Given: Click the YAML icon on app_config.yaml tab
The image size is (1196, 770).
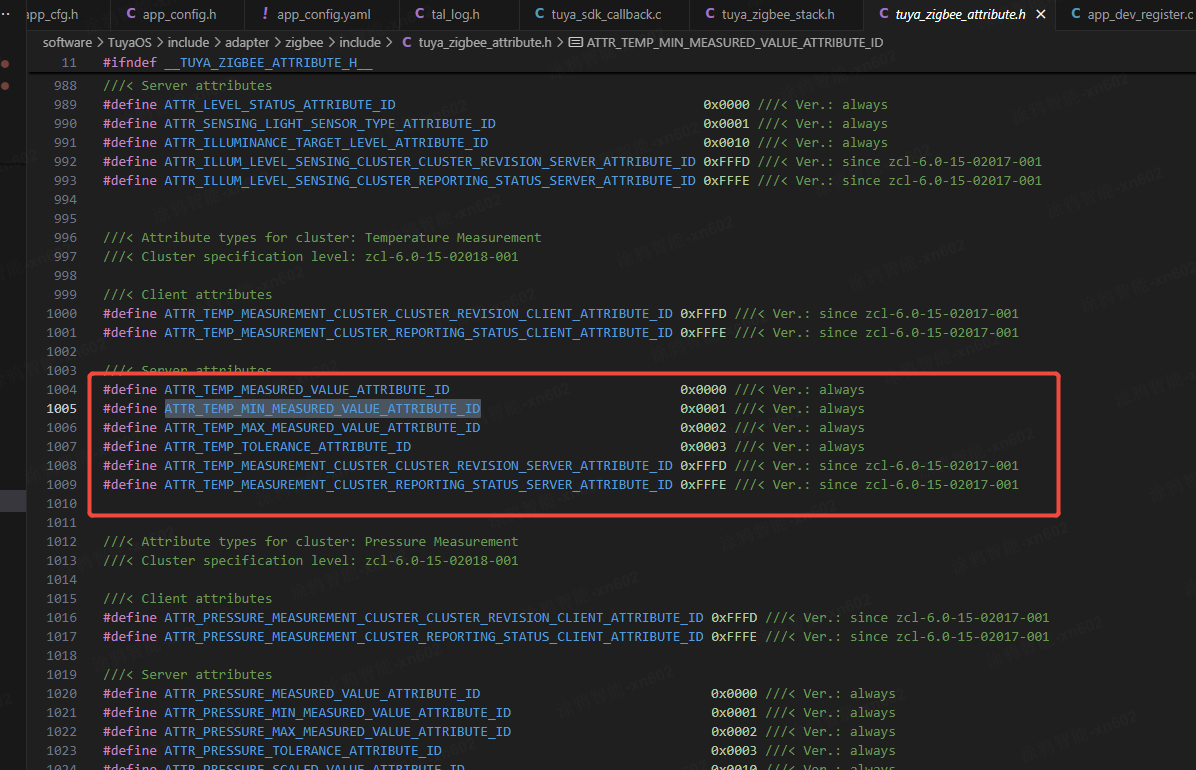Looking at the screenshot, I should click(x=265, y=14).
